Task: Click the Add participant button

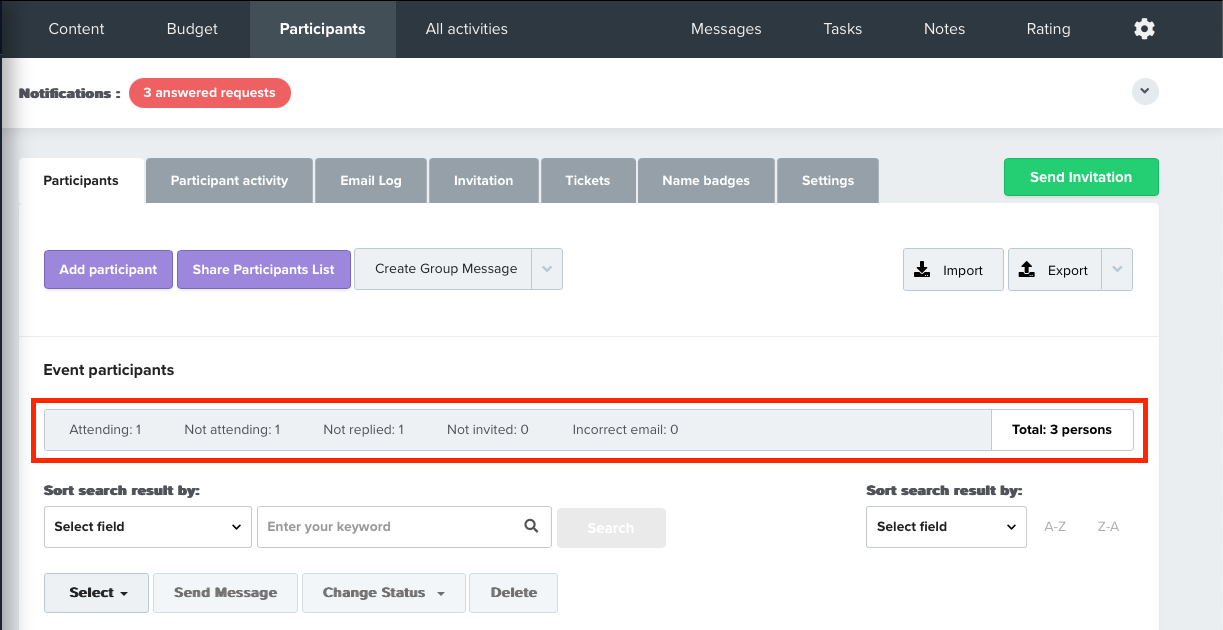Action: coord(108,270)
